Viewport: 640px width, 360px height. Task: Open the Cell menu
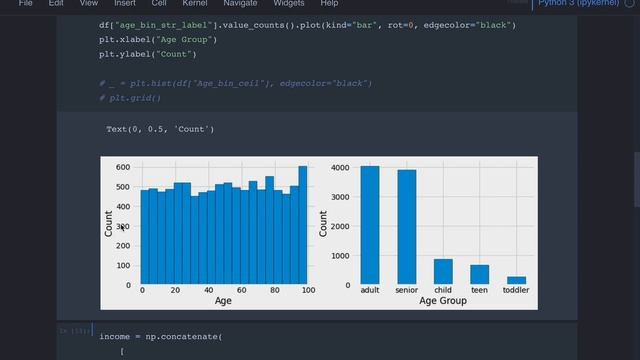[x=159, y=3]
